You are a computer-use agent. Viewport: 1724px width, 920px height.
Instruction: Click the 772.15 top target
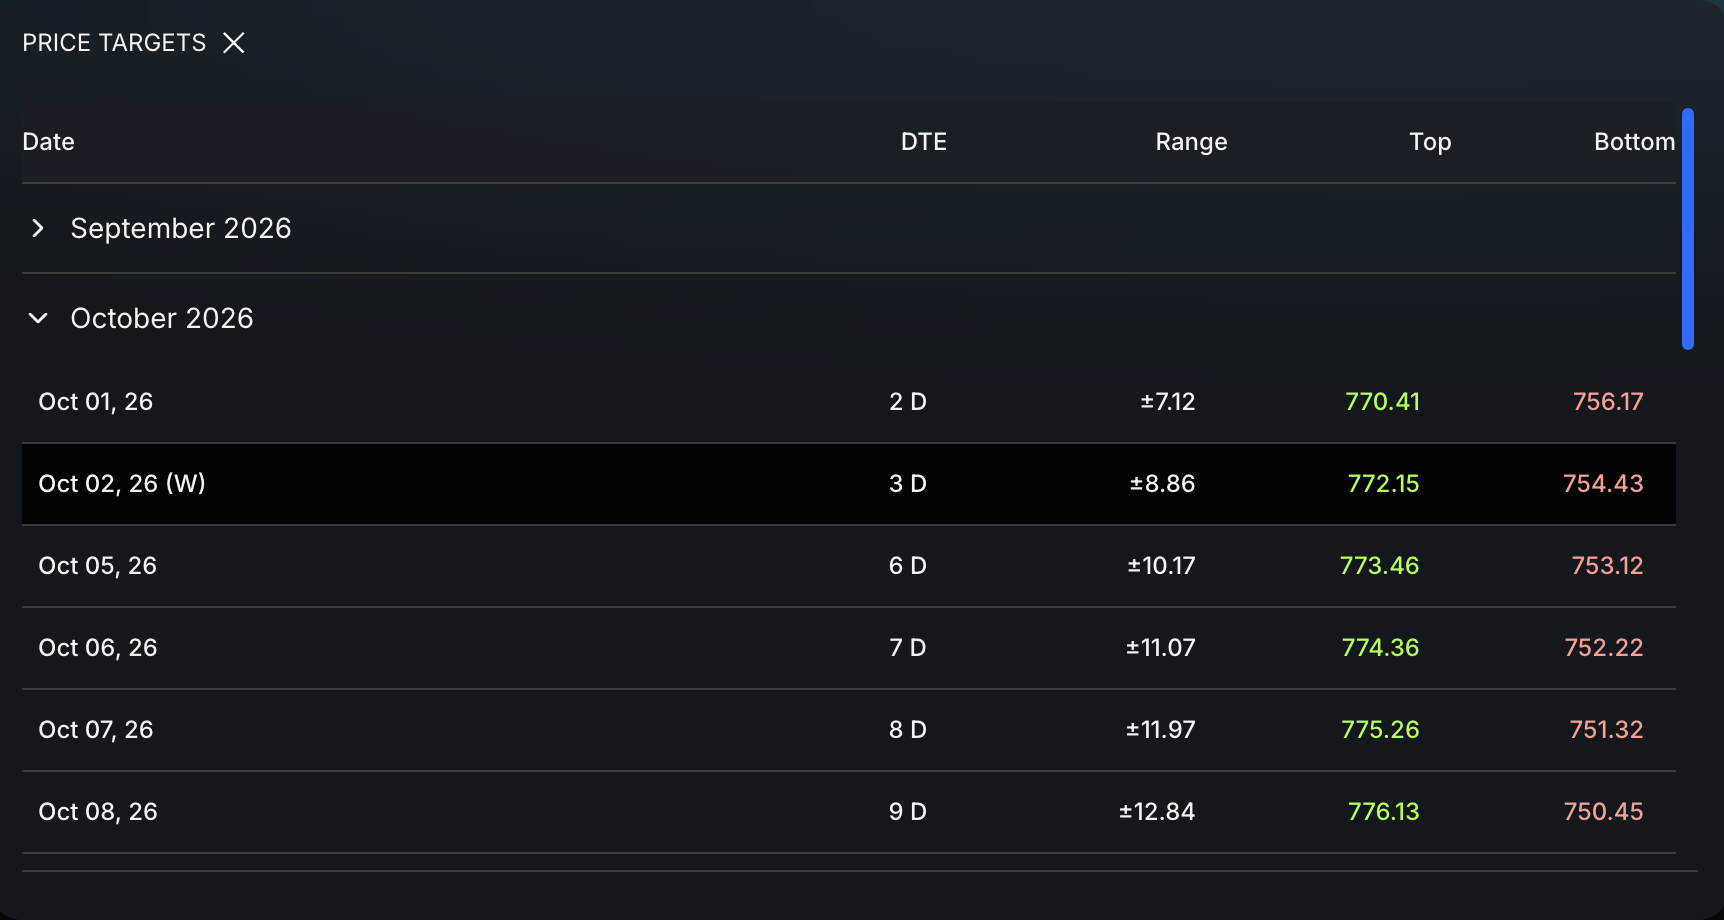point(1383,484)
